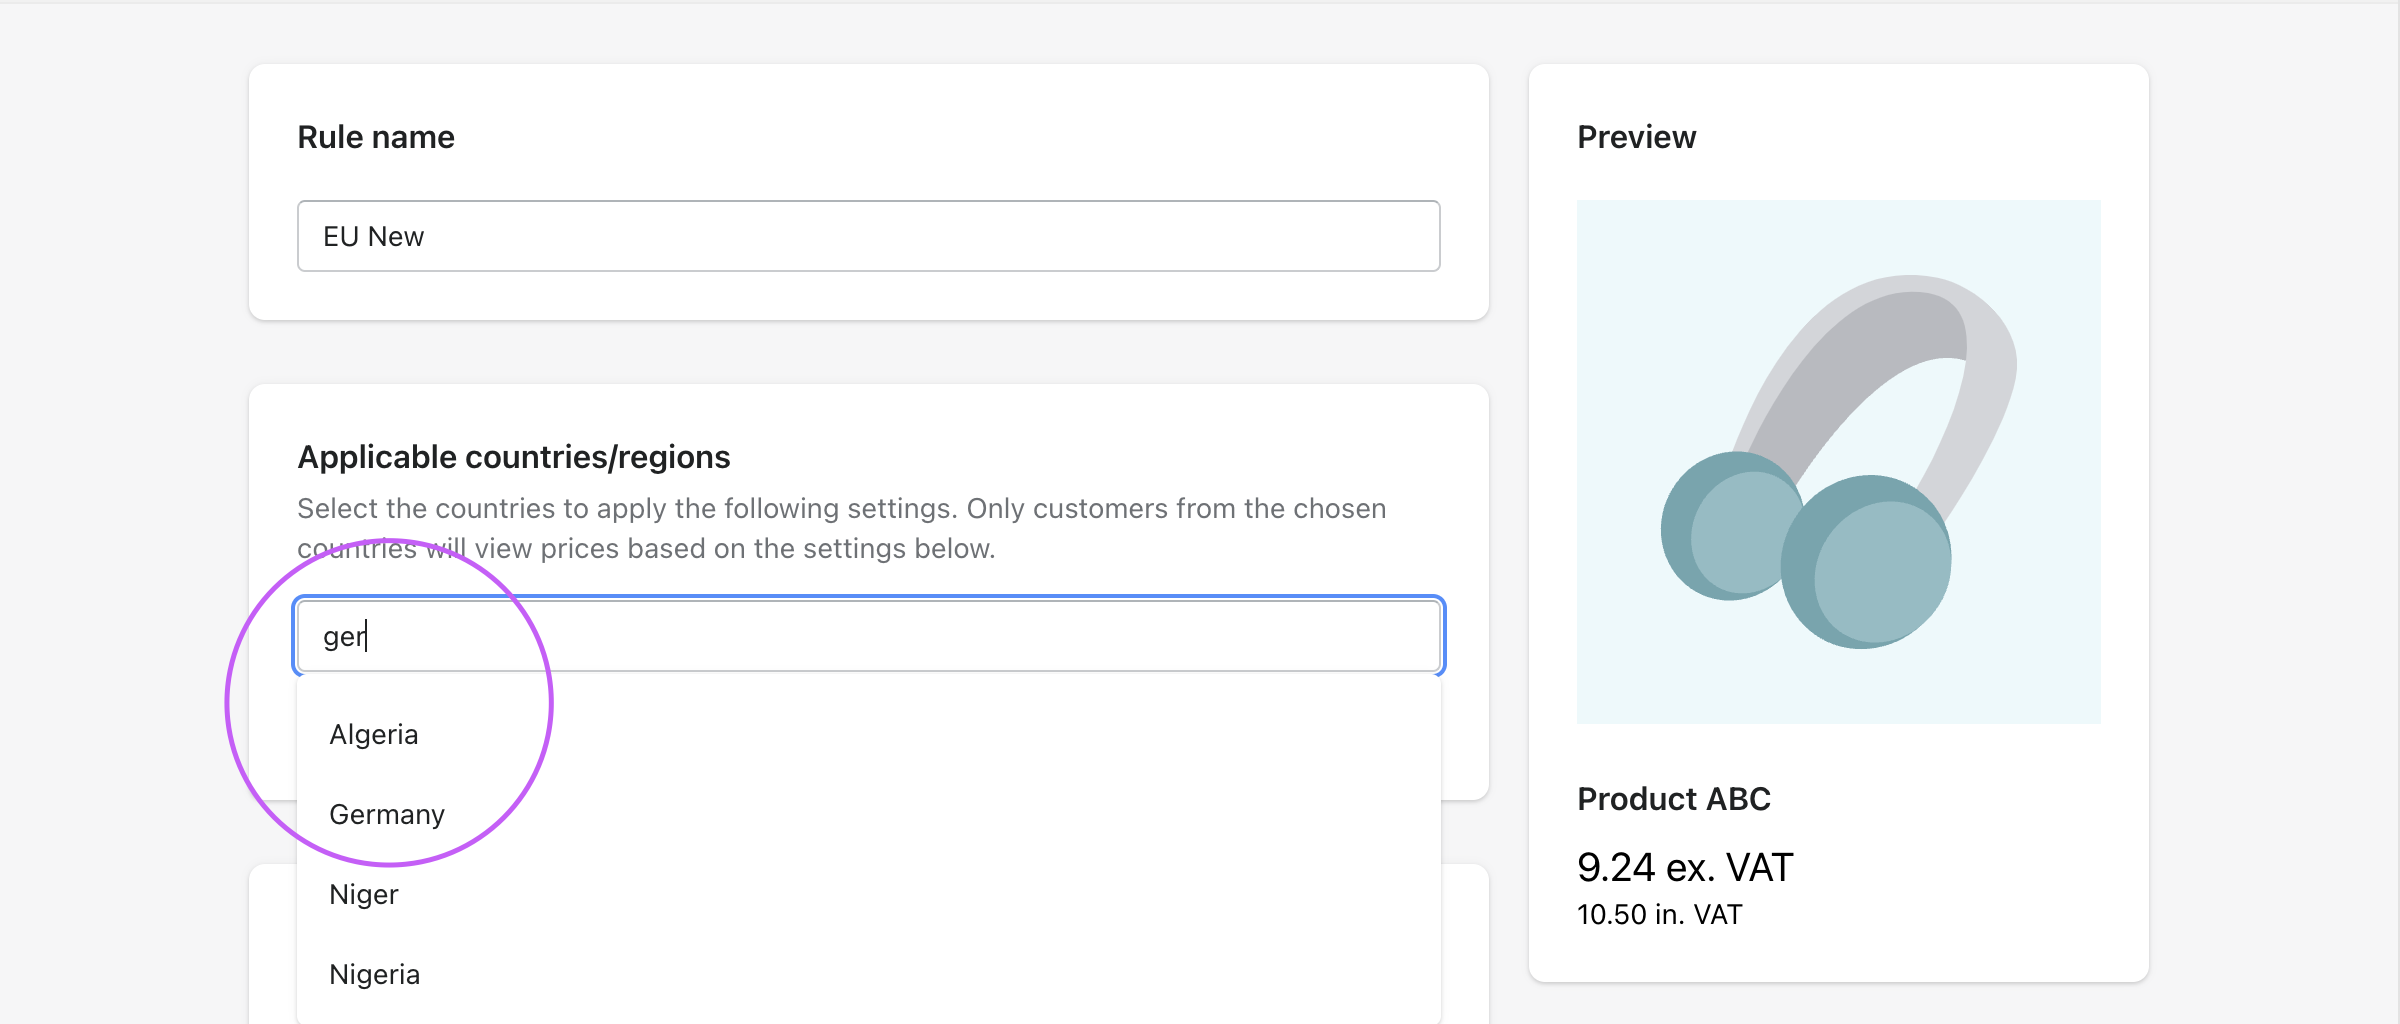Click the Rule name input field

coord(868,236)
